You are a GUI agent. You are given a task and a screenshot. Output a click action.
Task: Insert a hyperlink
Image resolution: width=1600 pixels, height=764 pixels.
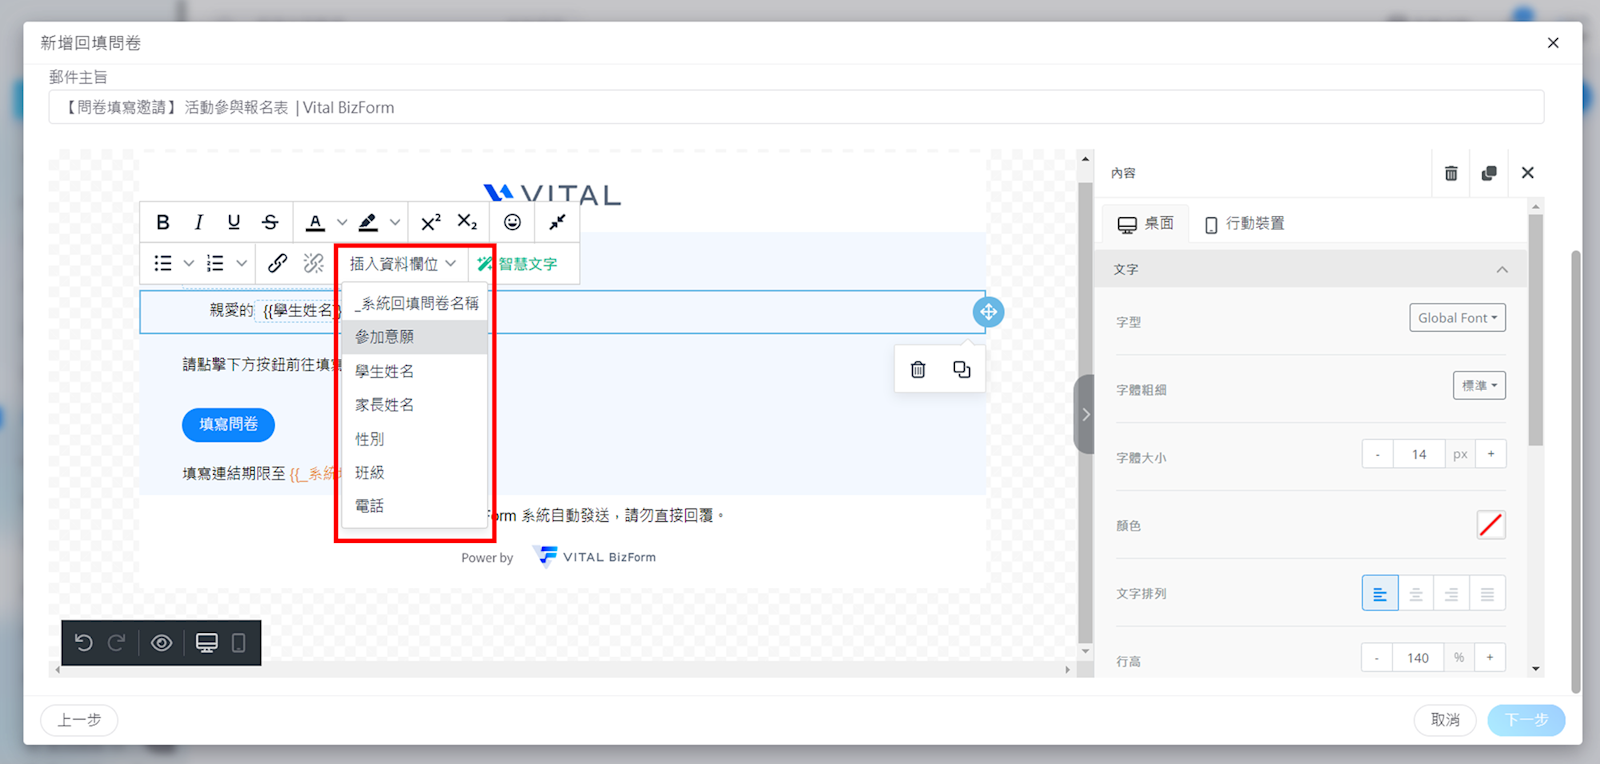click(x=277, y=263)
